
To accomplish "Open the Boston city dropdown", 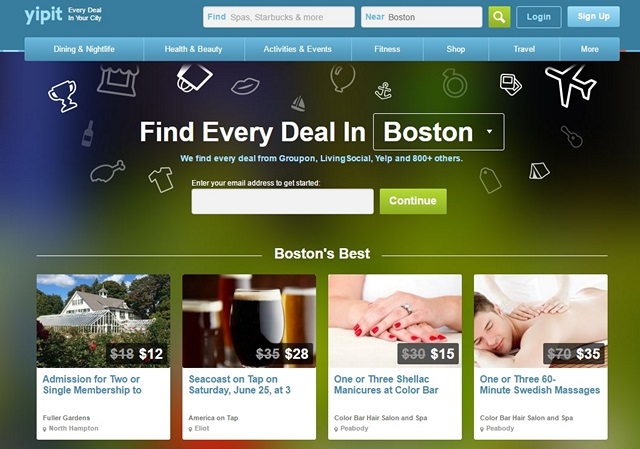I will click(439, 132).
